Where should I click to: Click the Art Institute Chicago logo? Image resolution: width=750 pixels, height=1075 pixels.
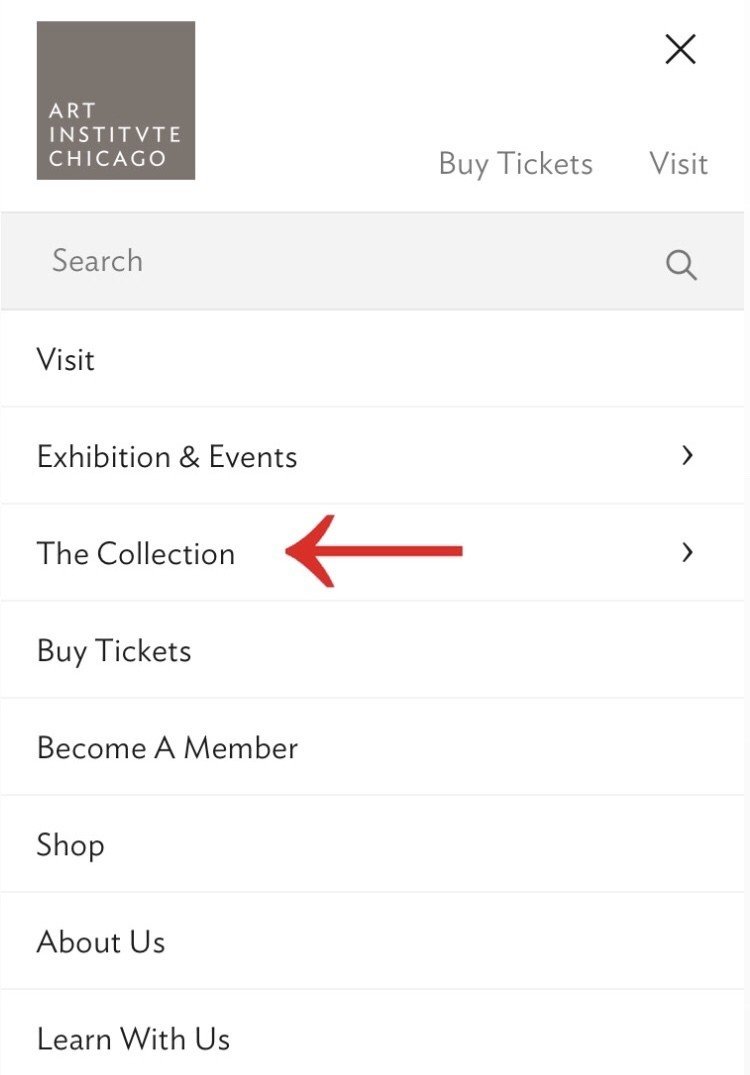116,100
